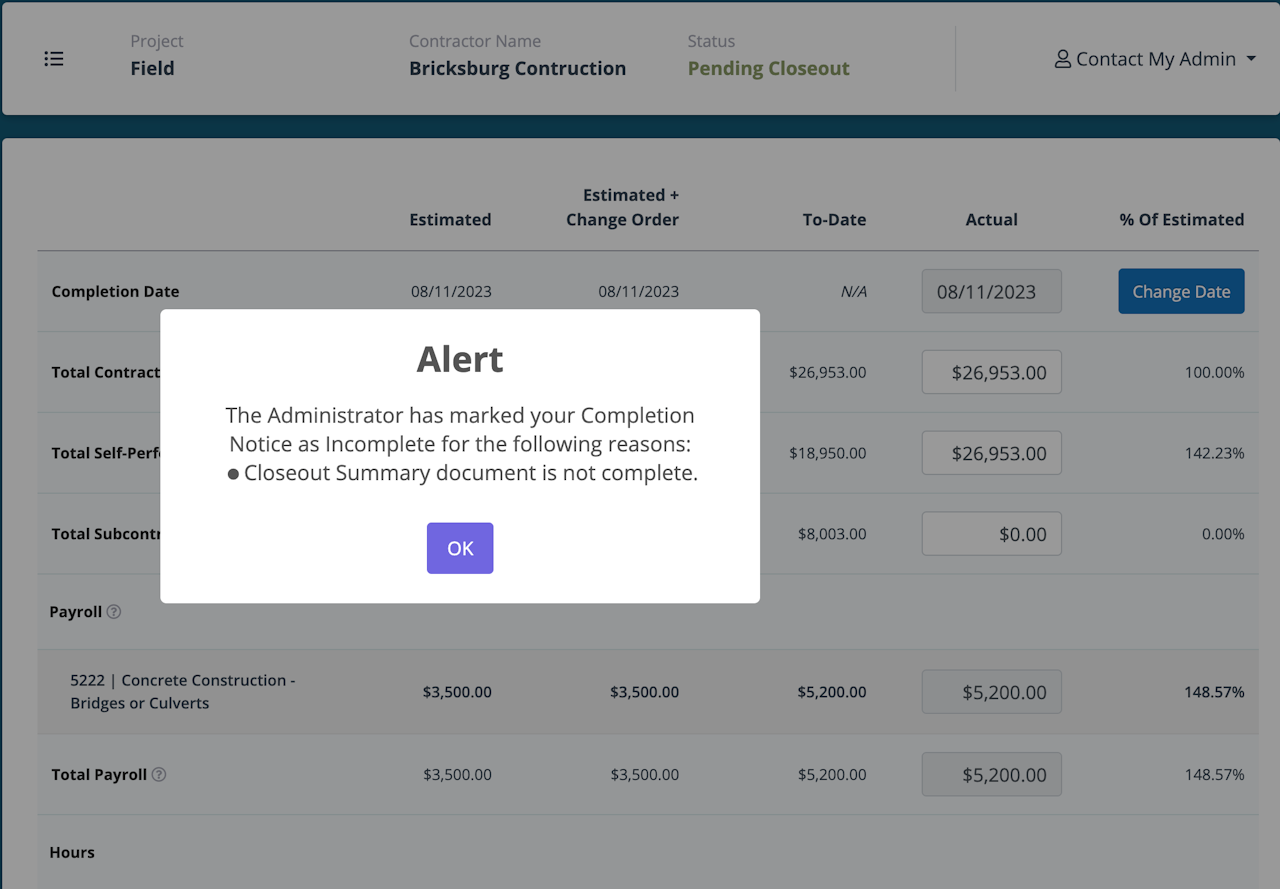This screenshot has height=889, width=1280.
Task: Click the Actual column header
Action: (991, 220)
